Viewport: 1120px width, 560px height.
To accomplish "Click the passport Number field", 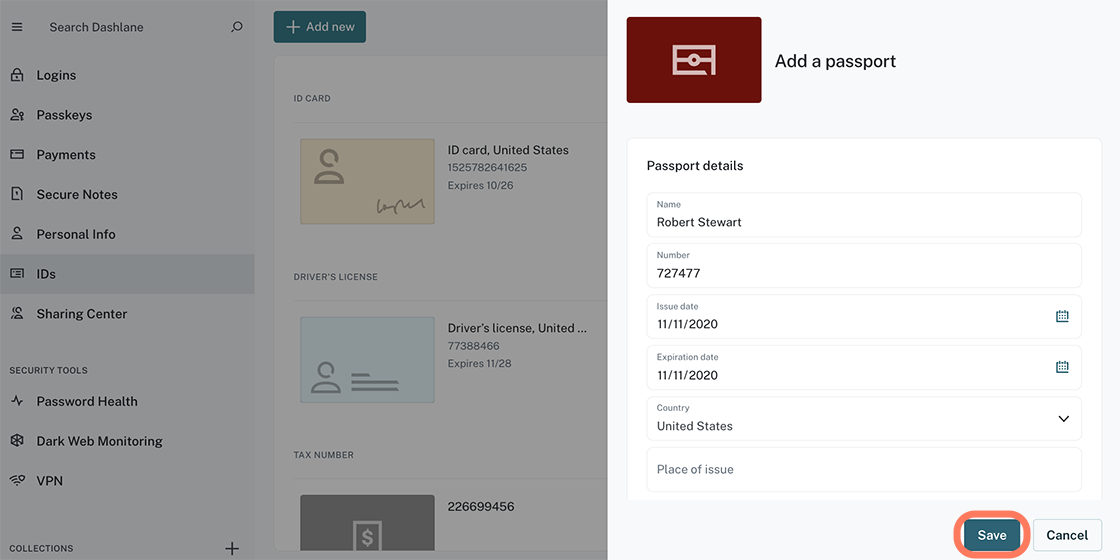I will (864, 266).
